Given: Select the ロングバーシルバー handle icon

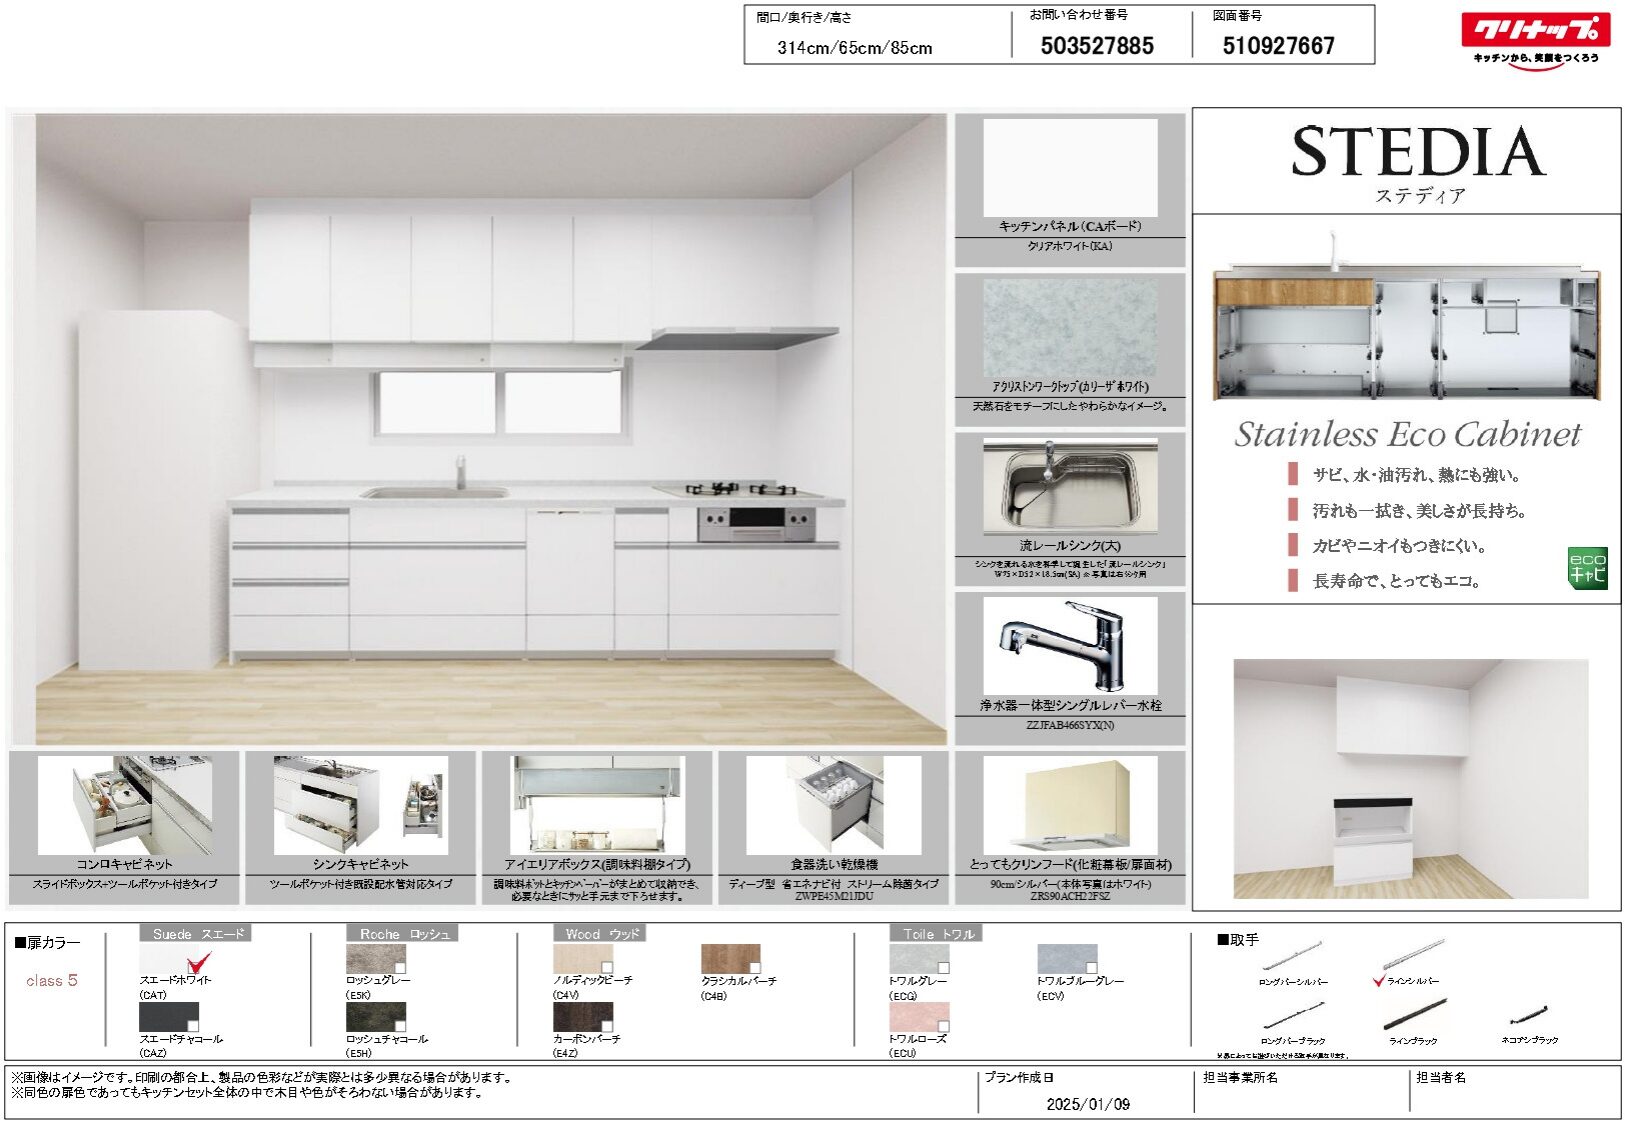Looking at the screenshot, I should pyautogui.click(x=1292, y=956).
